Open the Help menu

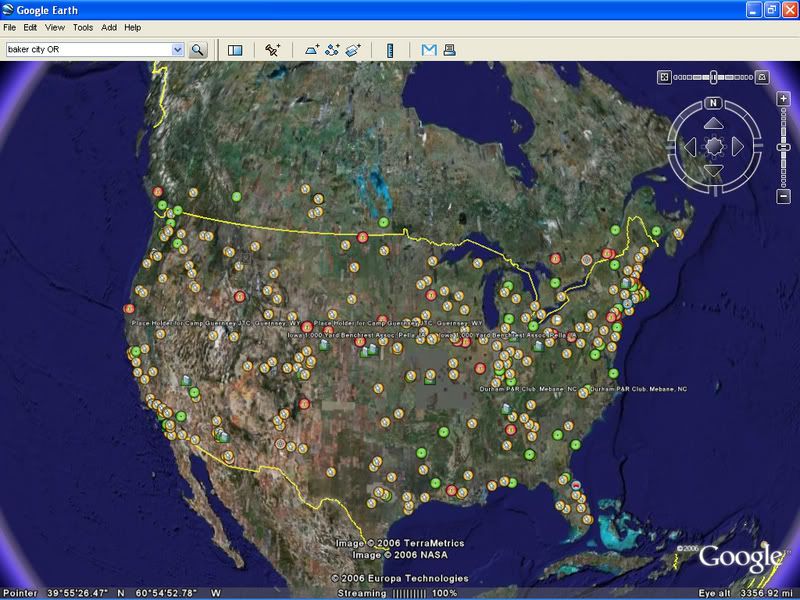132,28
